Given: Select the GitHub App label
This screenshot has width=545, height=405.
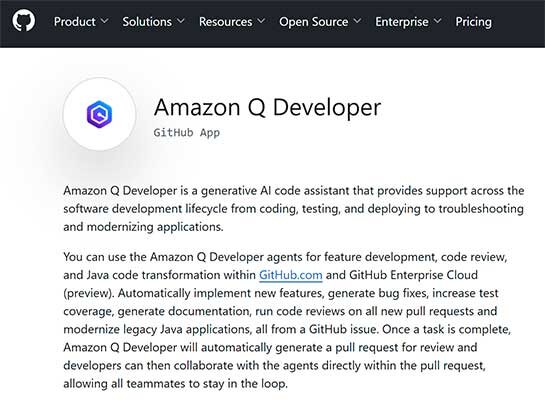Looking at the screenshot, I should 187,132.
